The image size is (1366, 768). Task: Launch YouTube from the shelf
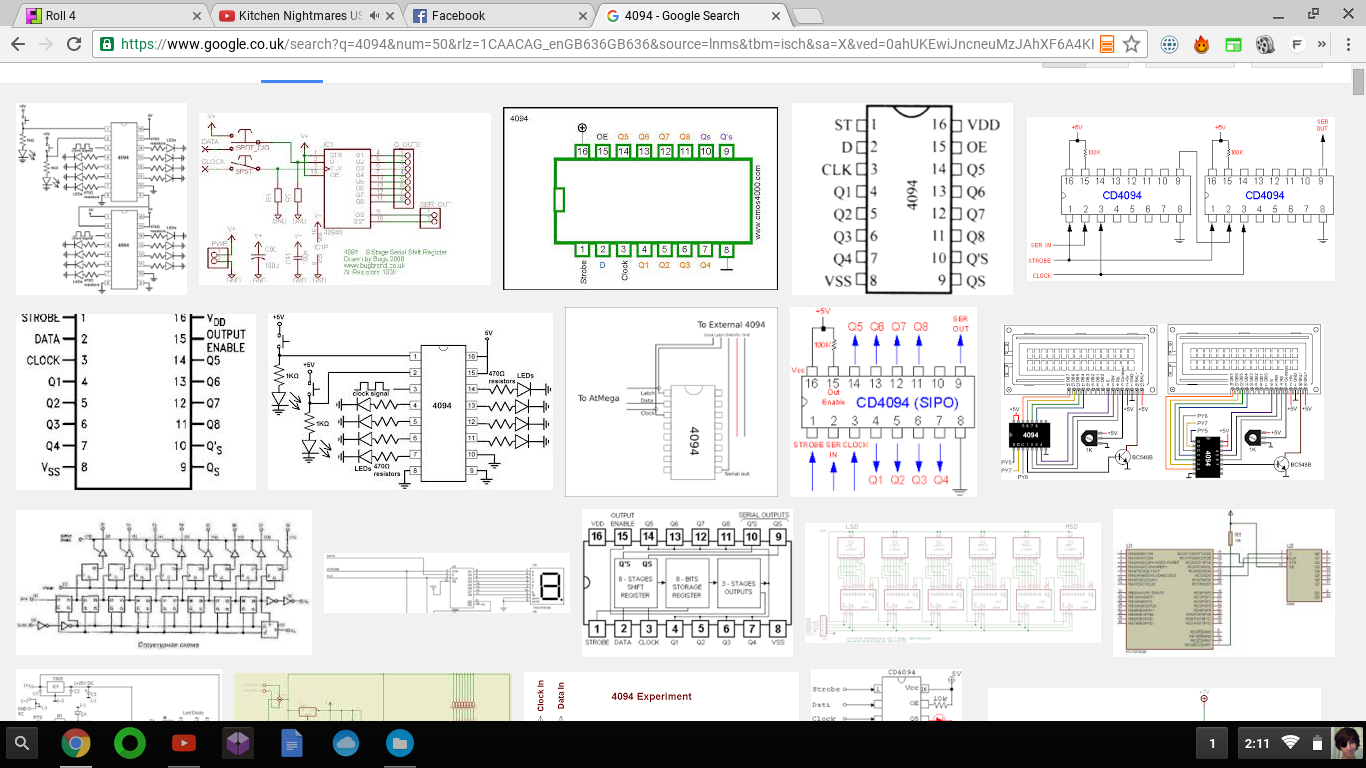[183, 743]
